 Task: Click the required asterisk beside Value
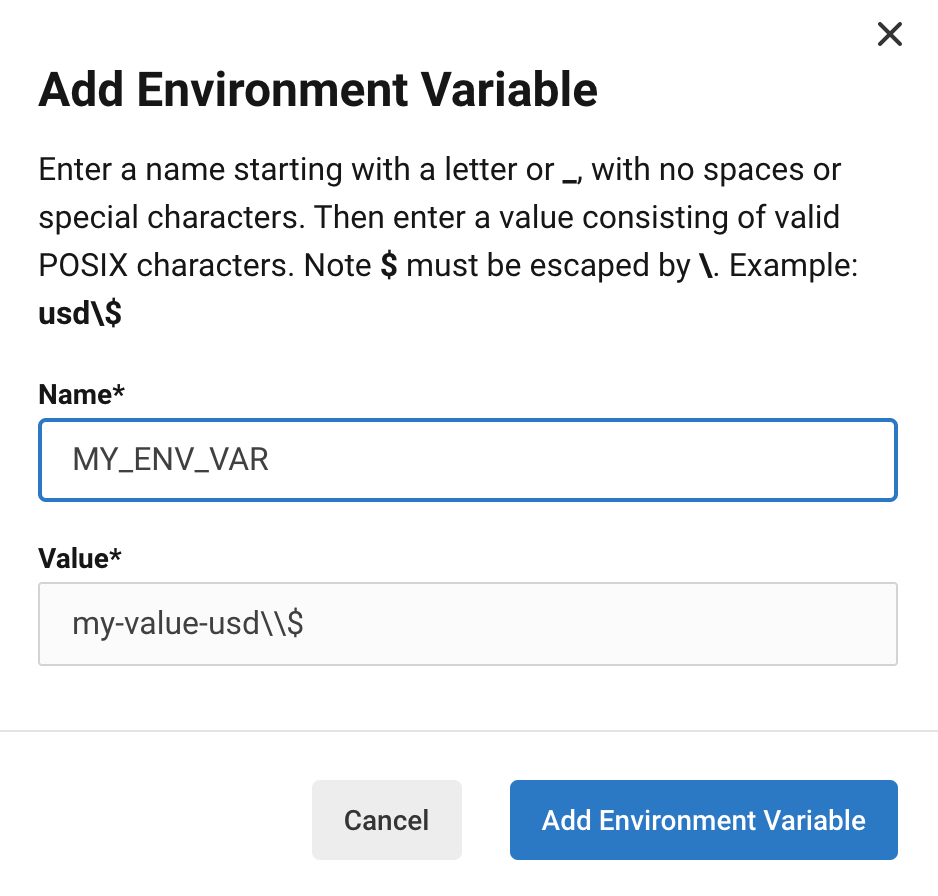point(115,557)
